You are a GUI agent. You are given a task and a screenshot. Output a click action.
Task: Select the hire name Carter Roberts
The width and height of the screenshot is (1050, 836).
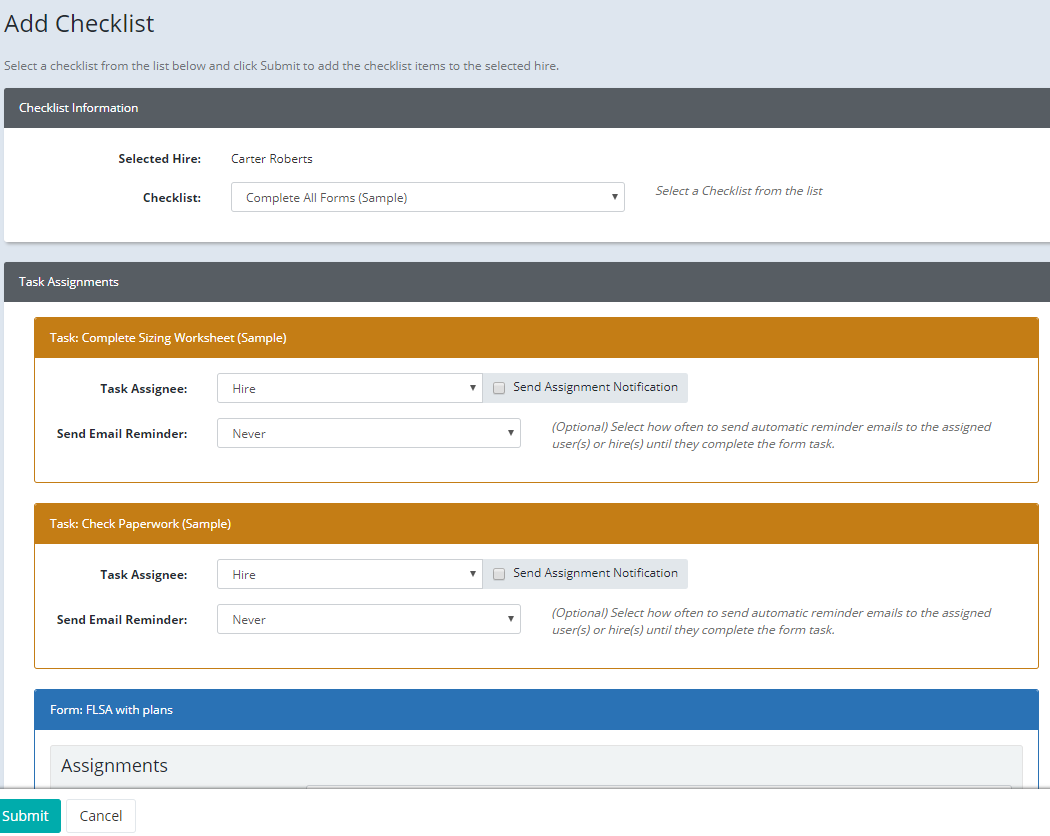[x=271, y=158]
